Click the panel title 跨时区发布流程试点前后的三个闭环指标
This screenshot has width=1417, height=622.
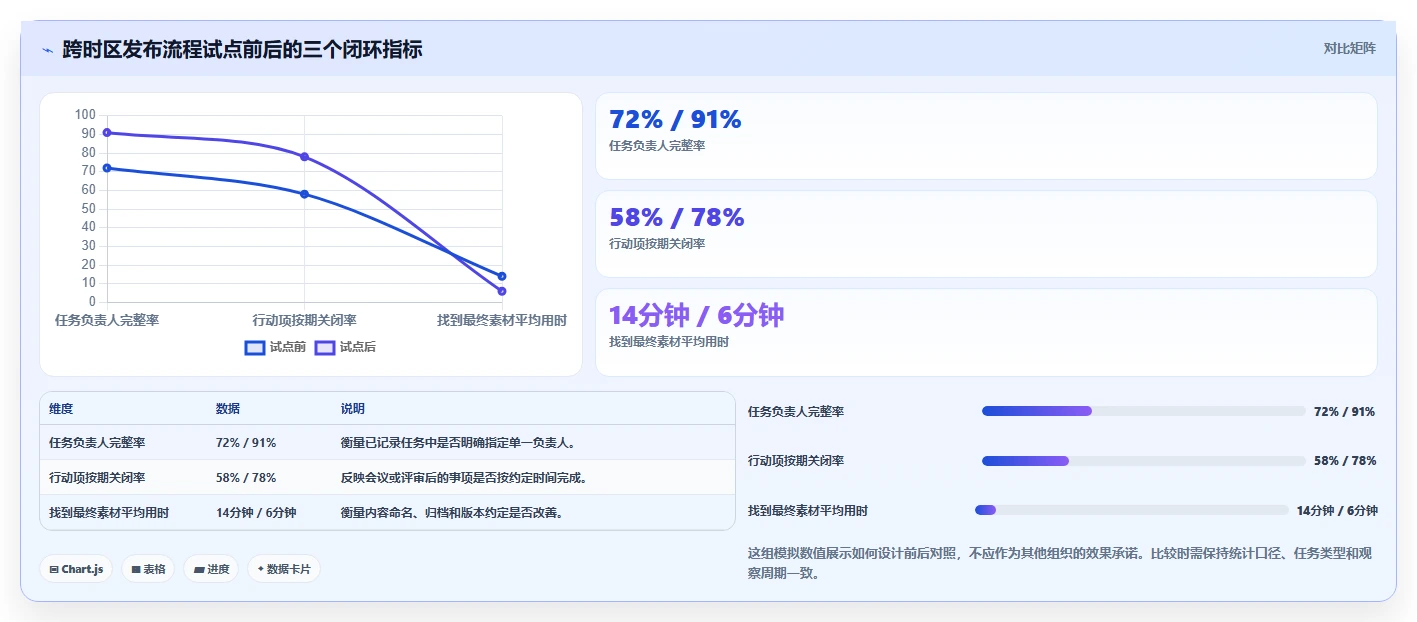coord(242,49)
